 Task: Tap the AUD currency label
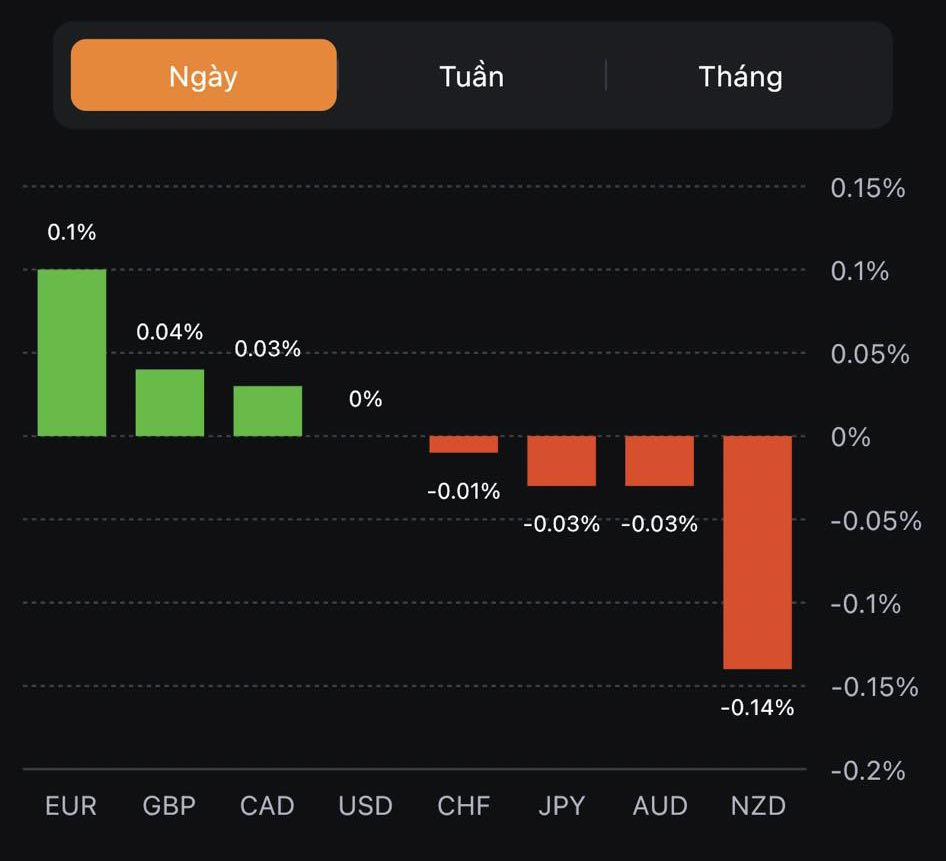coord(660,806)
